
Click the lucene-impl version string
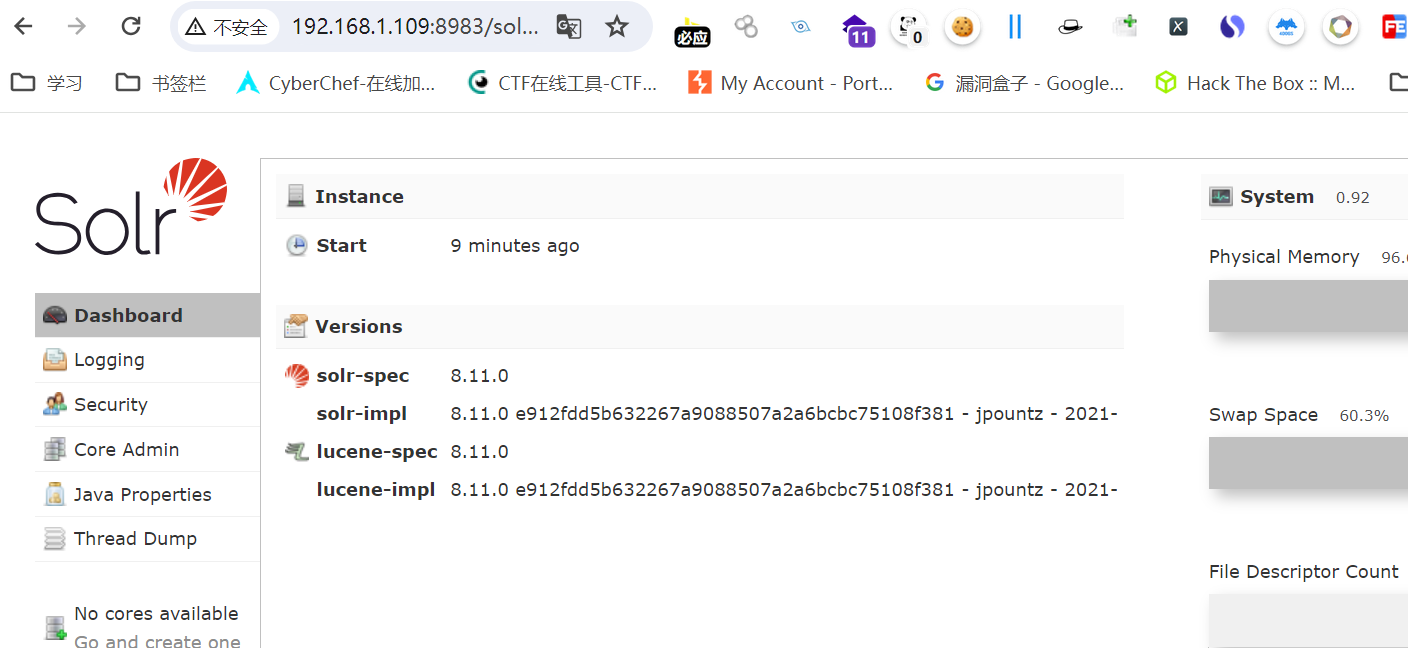(x=783, y=490)
